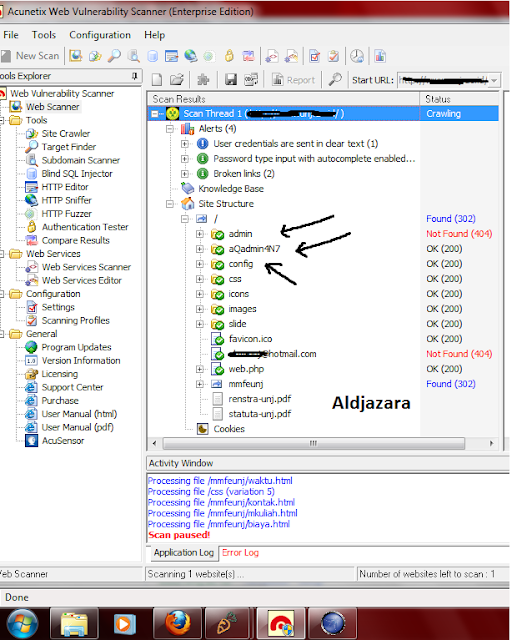Click the blank new-document icon in scan toolbar

[157, 80]
